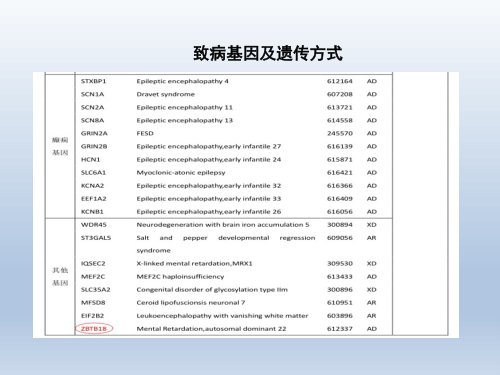Screen dimensions: 500x375
Task: Select 'X-linked mental retardation,MRX1' text
Action: [194, 263]
